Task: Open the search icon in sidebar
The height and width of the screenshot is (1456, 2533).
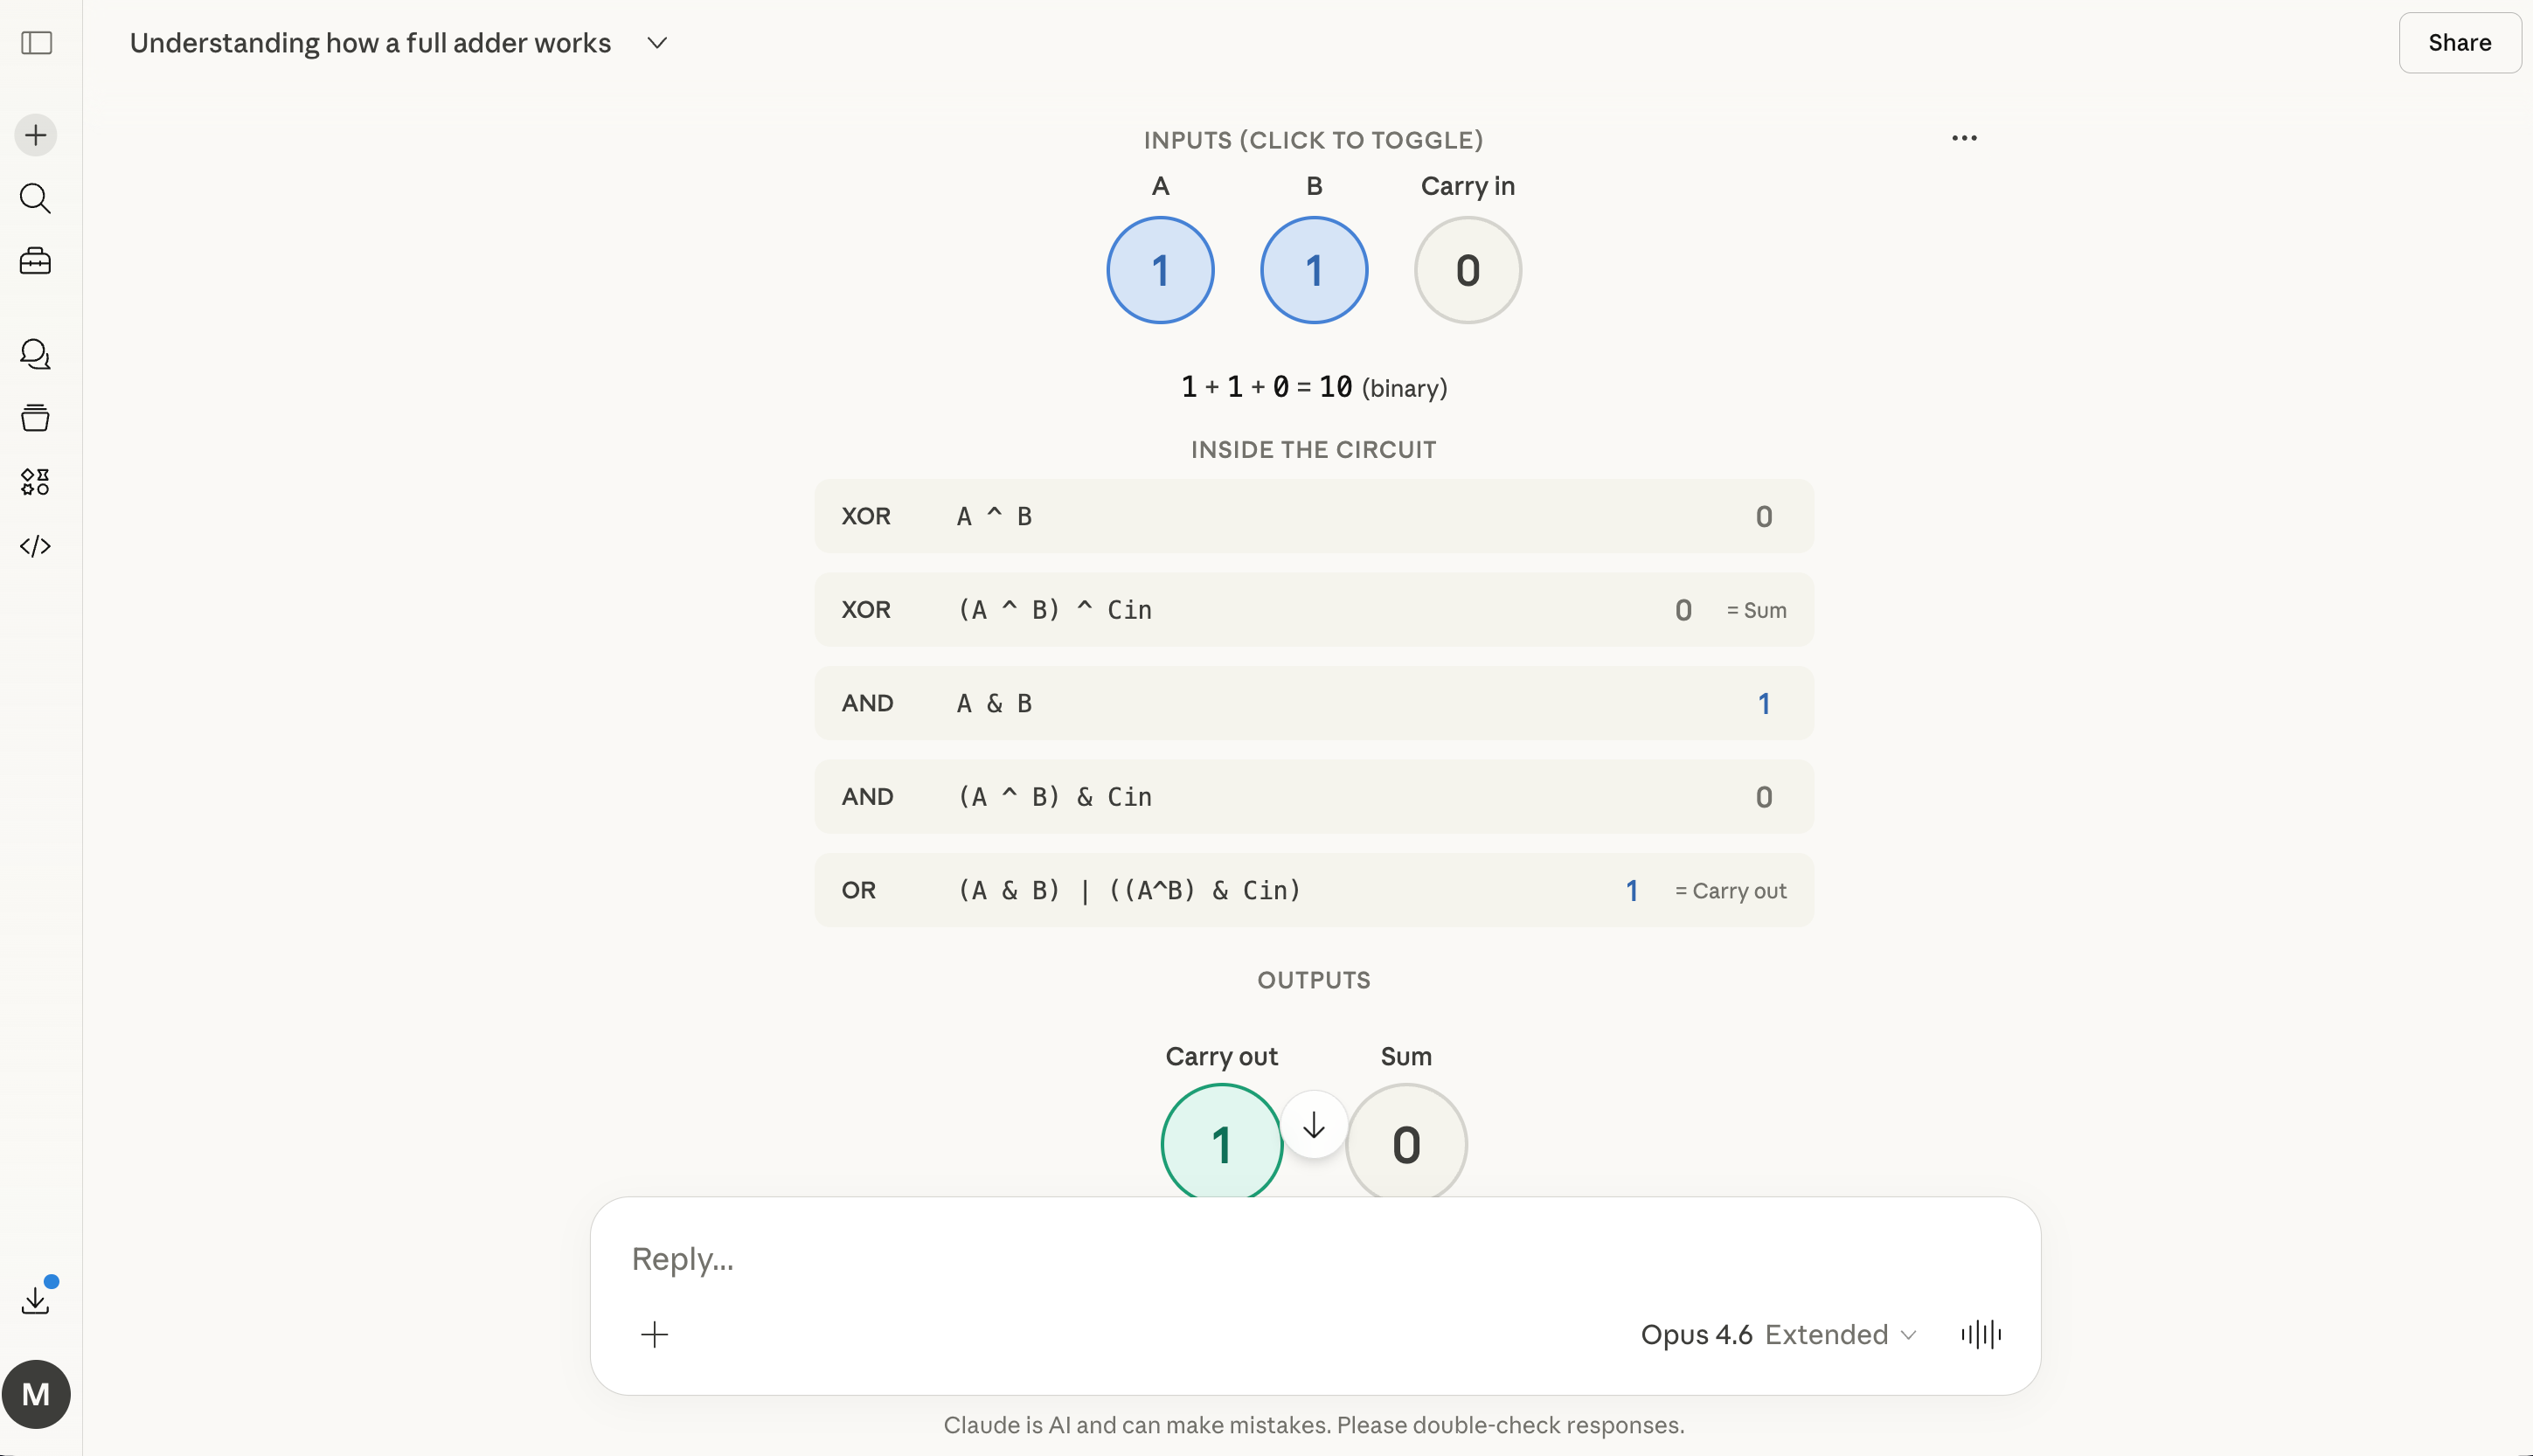Action: (36, 198)
